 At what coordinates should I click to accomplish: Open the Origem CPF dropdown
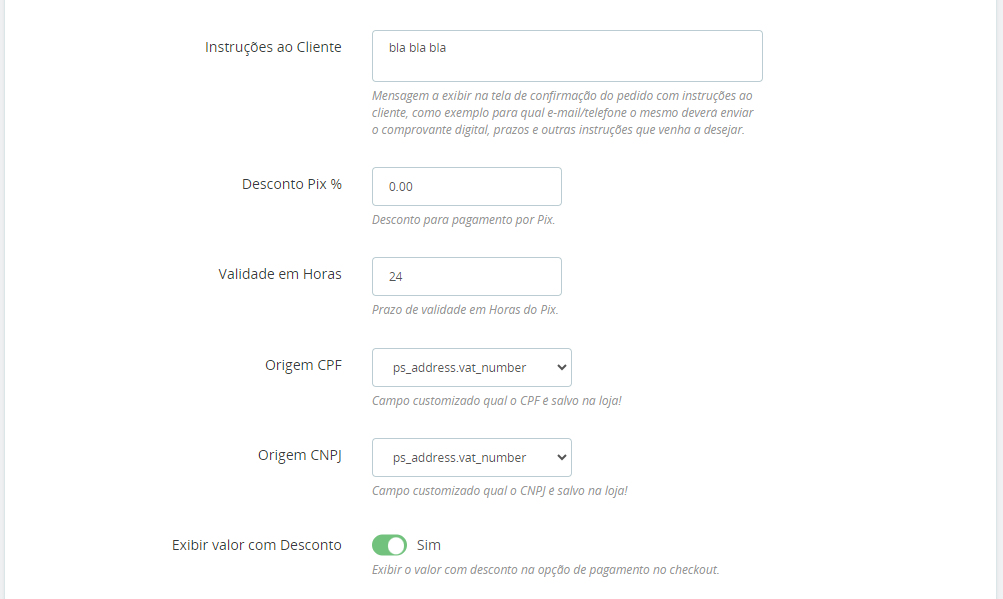click(x=471, y=367)
